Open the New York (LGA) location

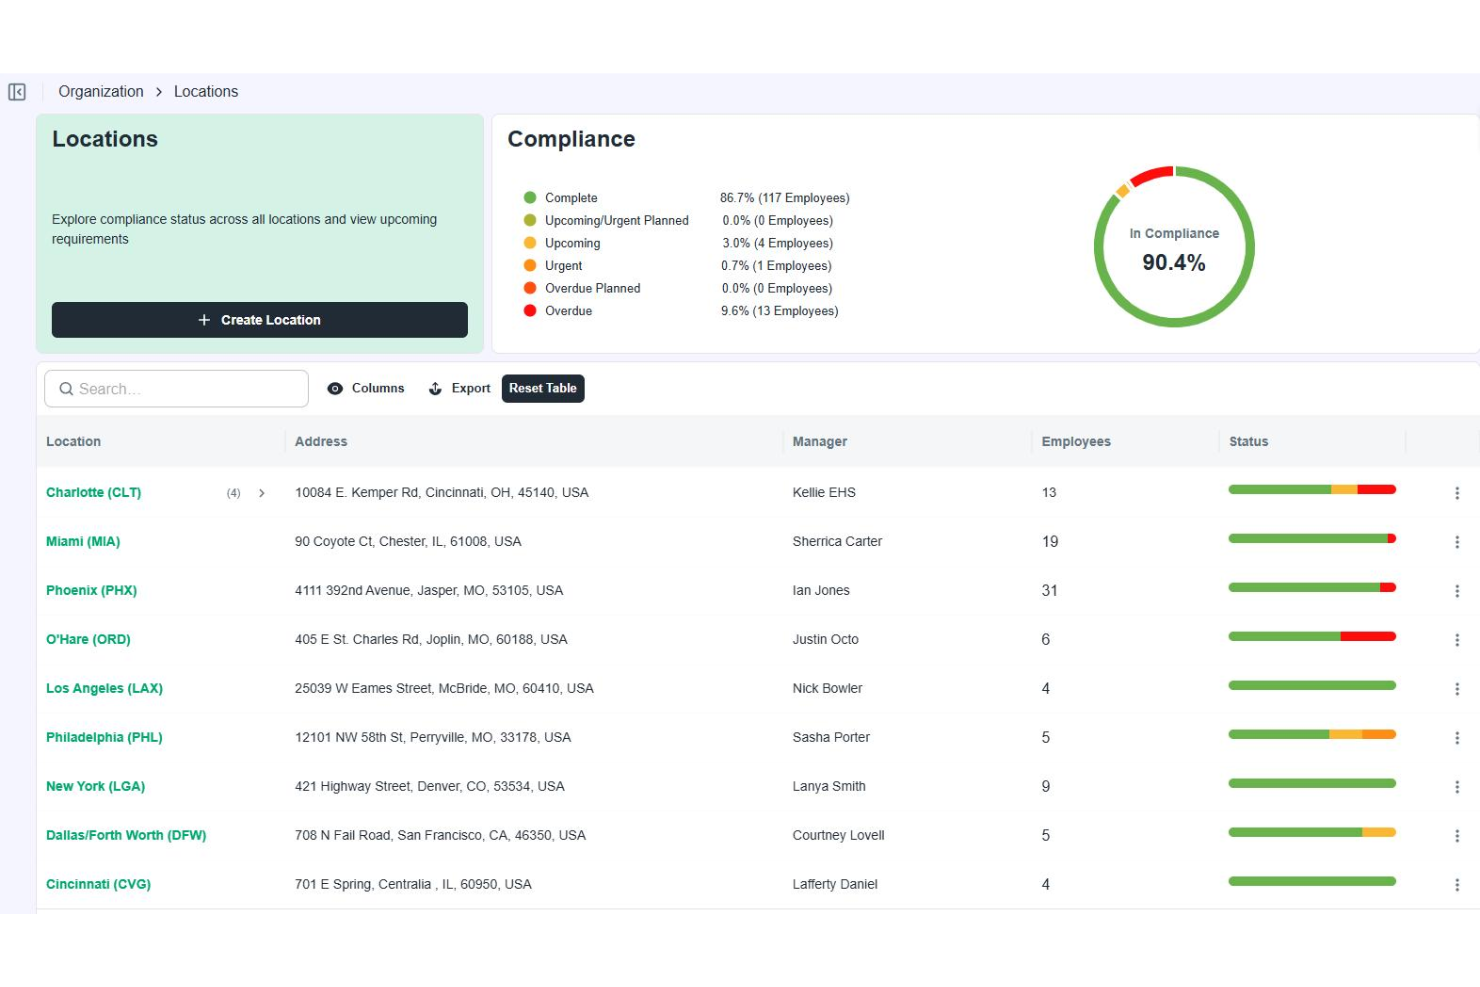click(96, 786)
